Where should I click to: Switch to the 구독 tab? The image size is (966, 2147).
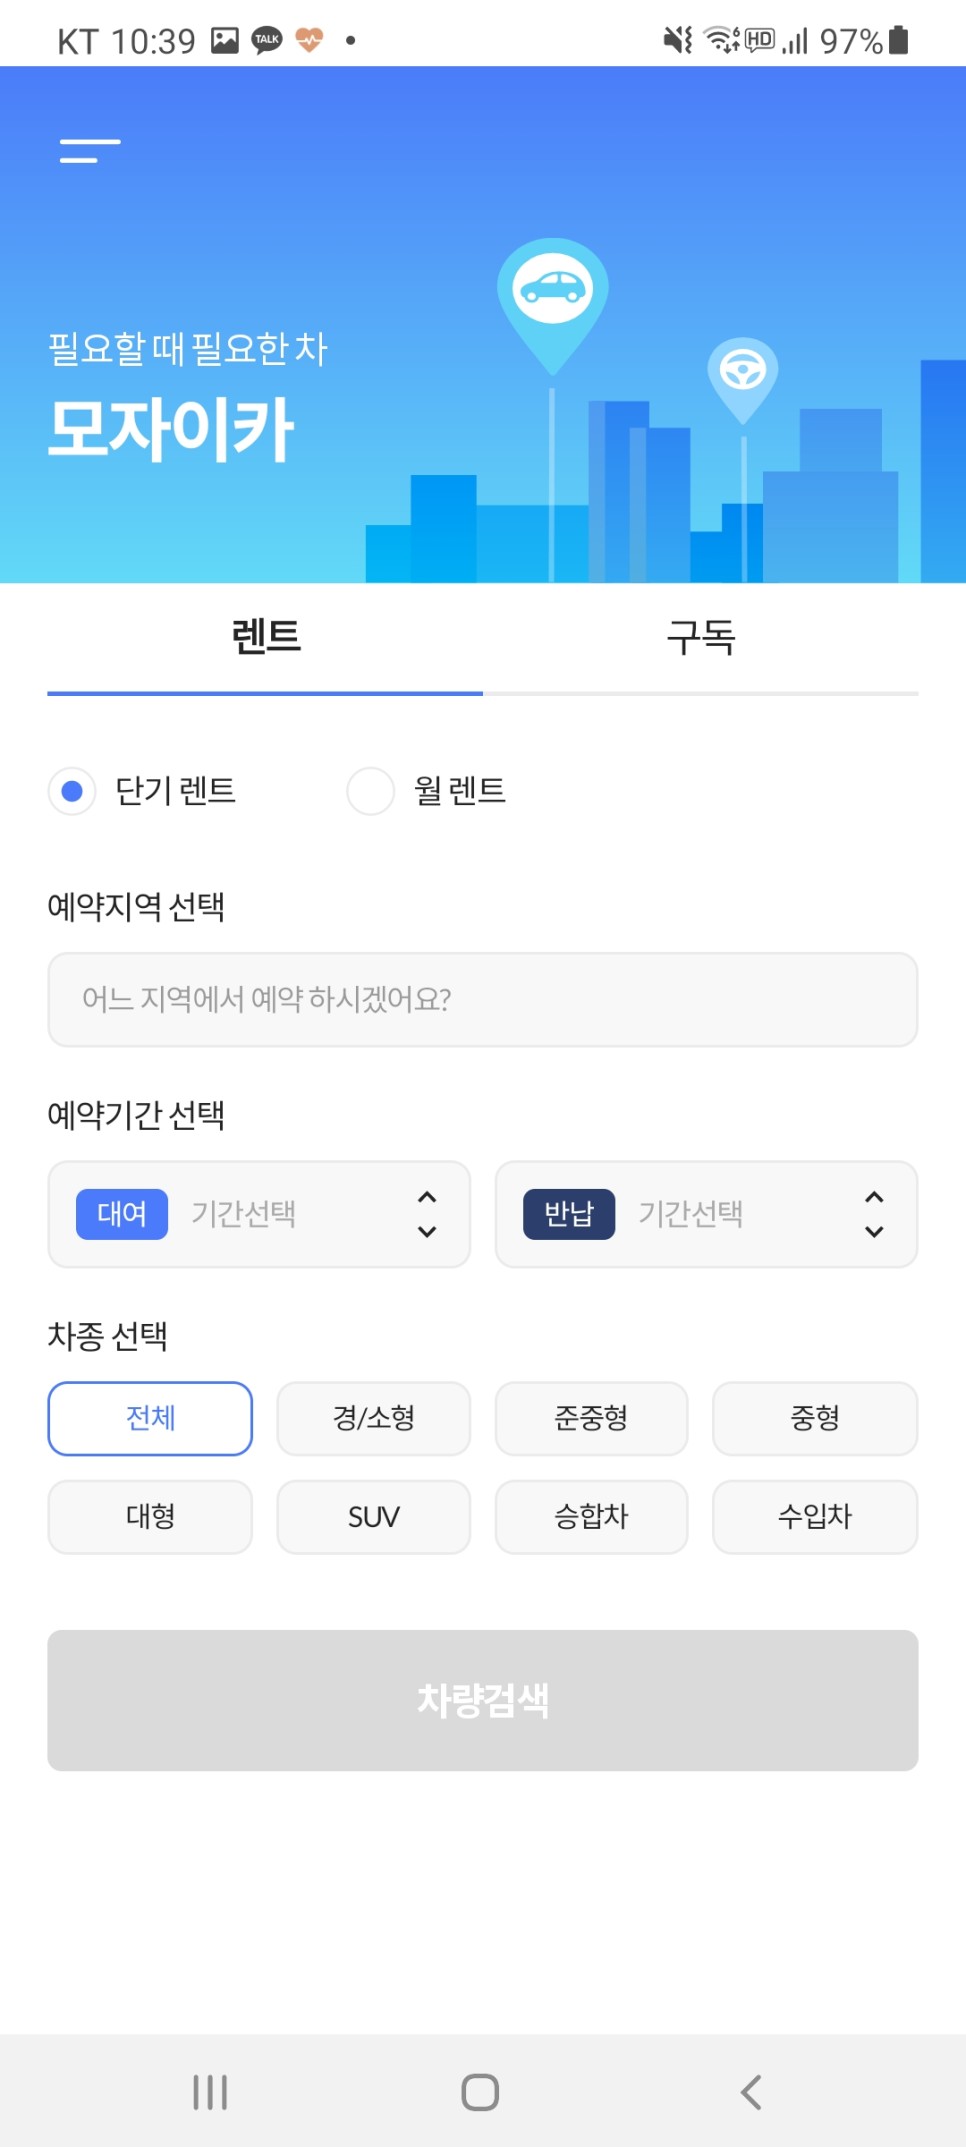(x=700, y=637)
